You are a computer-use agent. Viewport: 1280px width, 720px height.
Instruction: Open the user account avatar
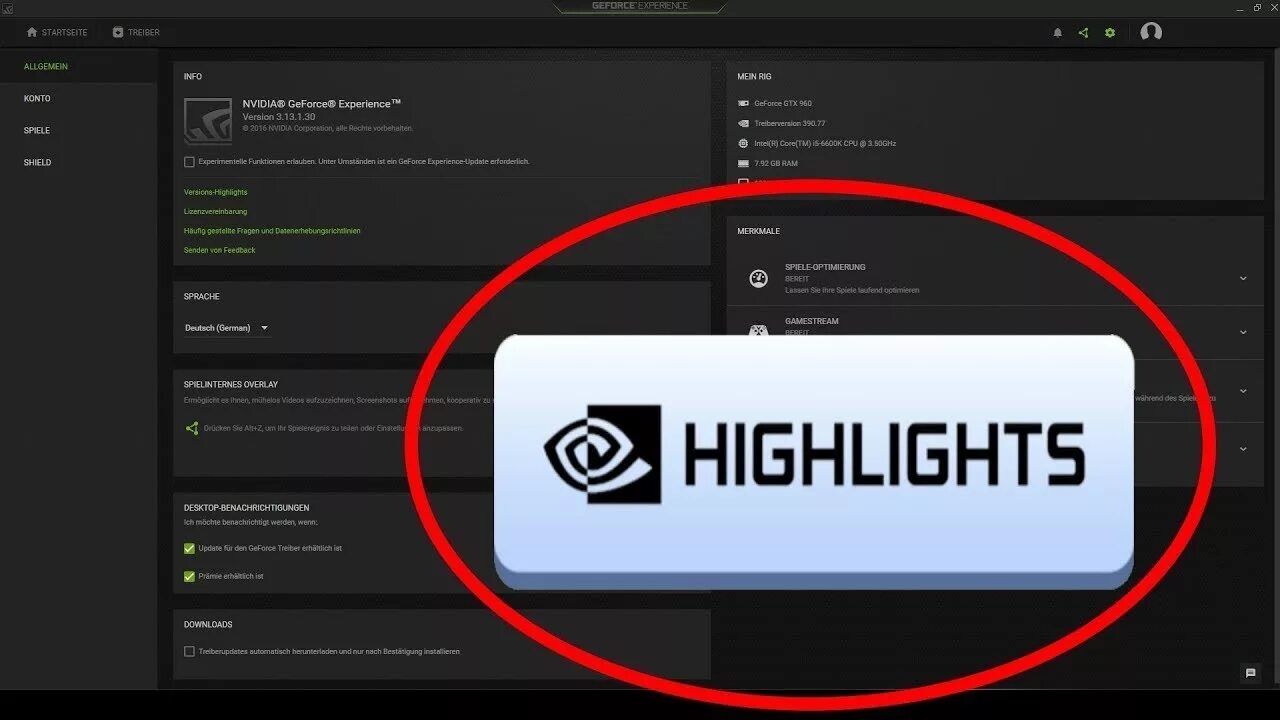[1151, 32]
